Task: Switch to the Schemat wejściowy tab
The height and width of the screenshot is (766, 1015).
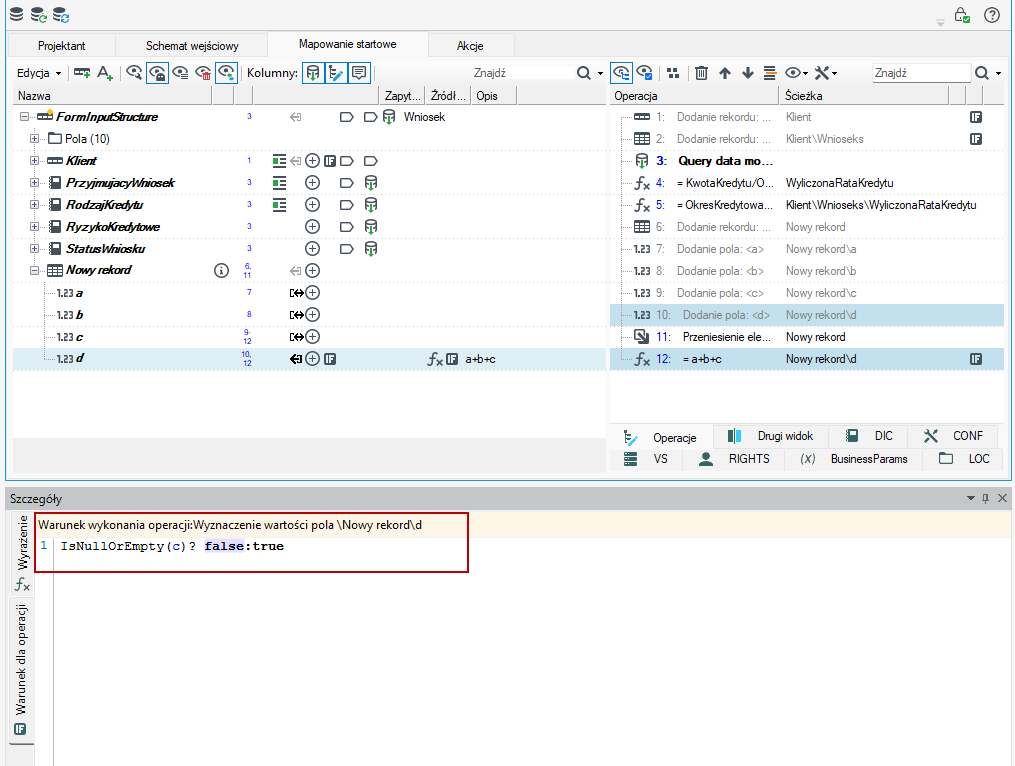Action: 192,46
